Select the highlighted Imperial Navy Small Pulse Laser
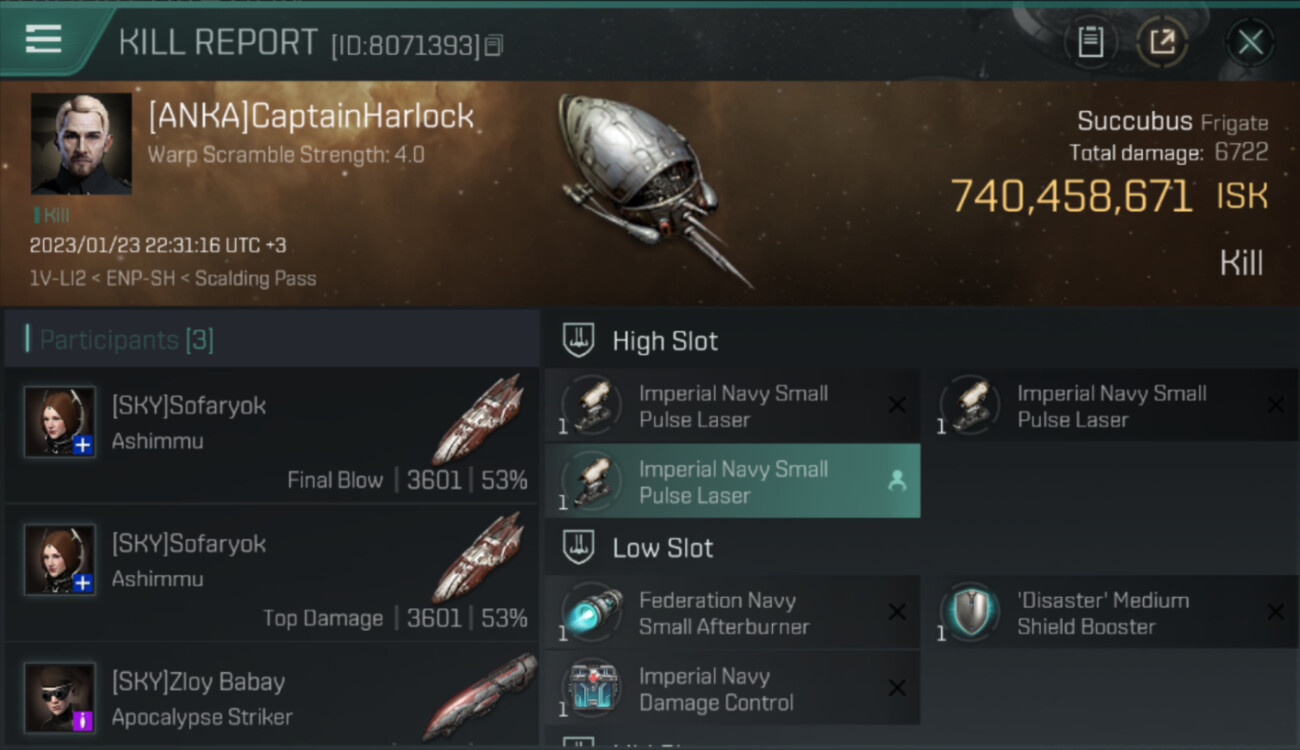This screenshot has height=750, width=1300. tap(732, 482)
